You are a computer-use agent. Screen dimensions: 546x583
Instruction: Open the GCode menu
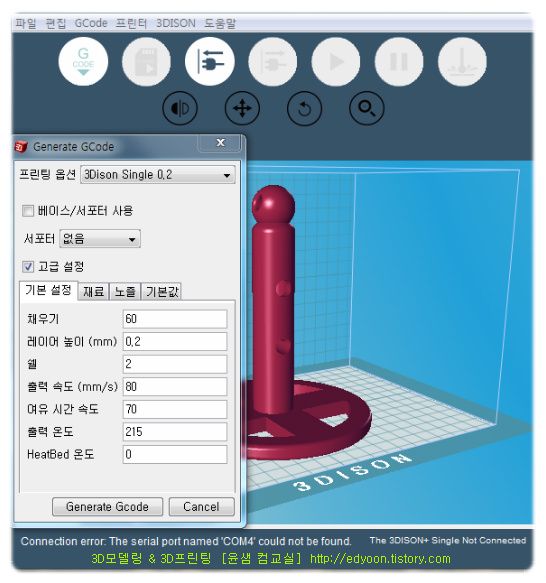tap(91, 23)
